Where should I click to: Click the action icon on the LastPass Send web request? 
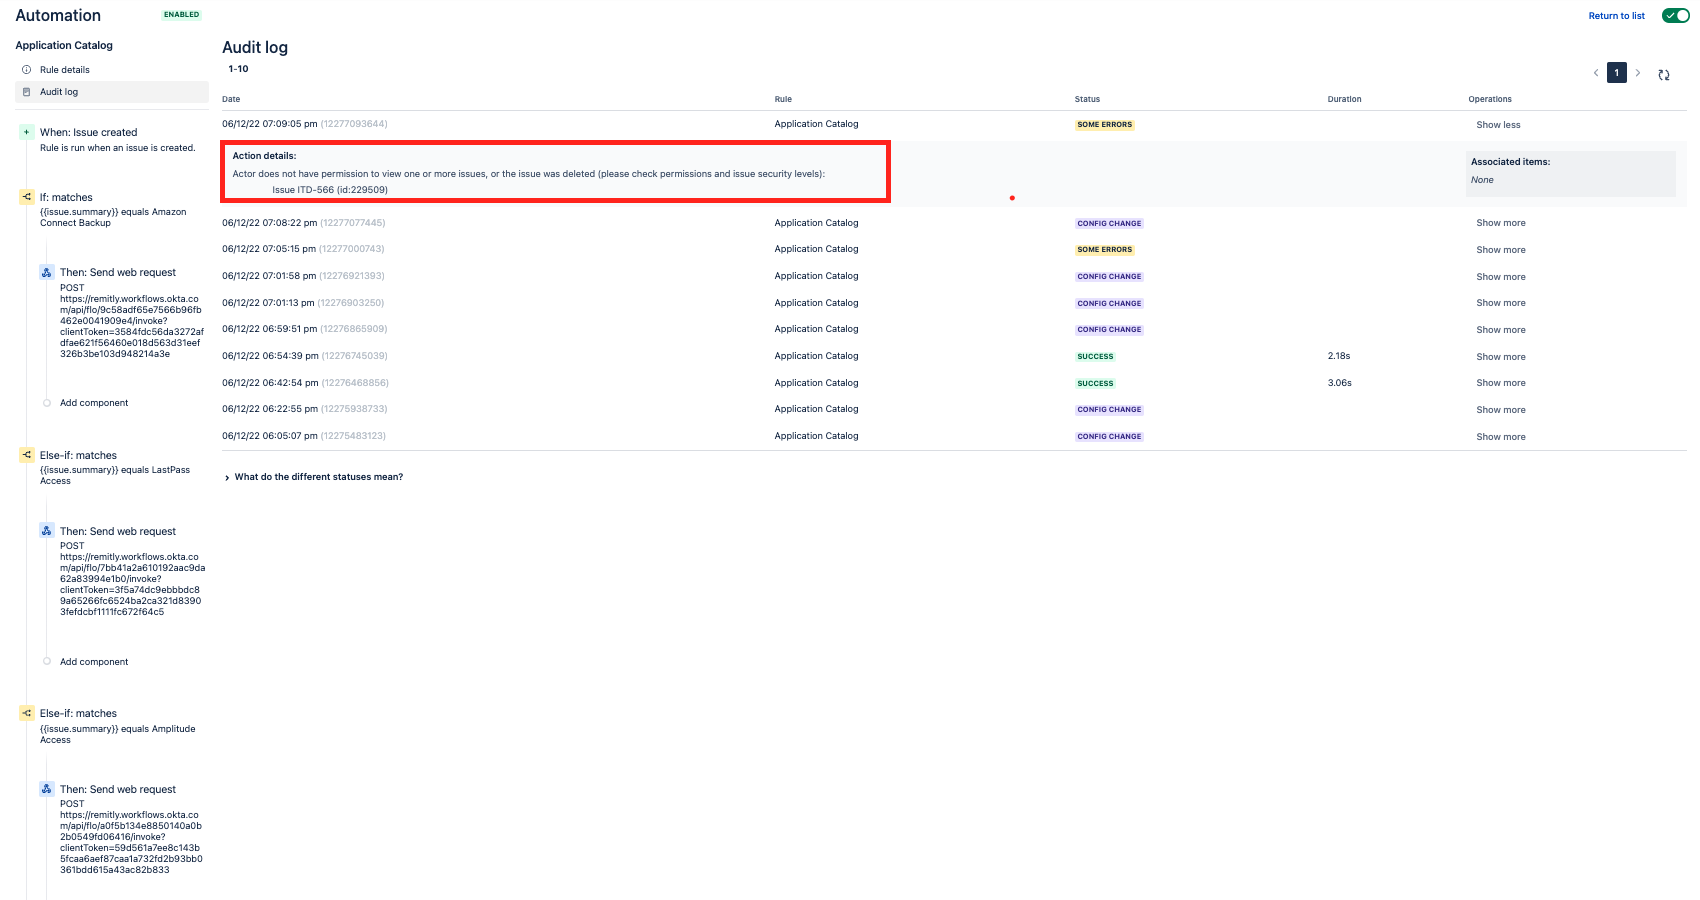pyautogui.click(x=46, y=530)
